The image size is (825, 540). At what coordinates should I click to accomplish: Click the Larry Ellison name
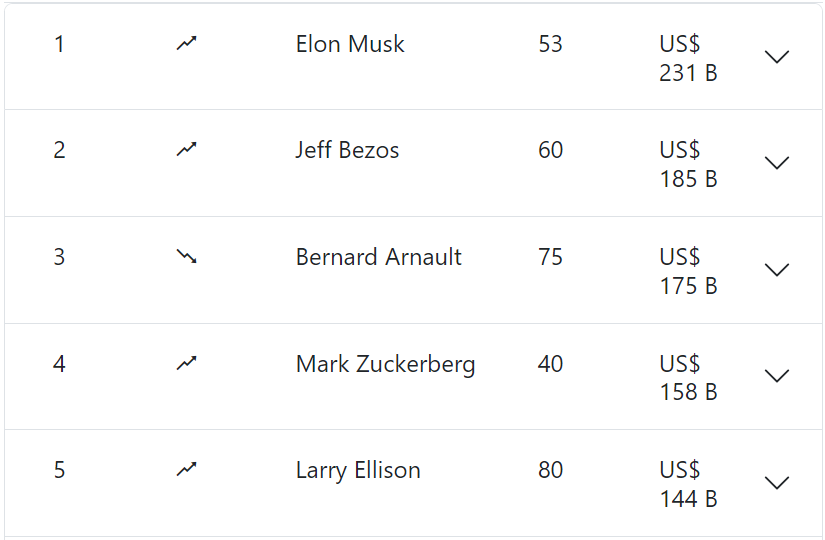(x=358, y=471)
